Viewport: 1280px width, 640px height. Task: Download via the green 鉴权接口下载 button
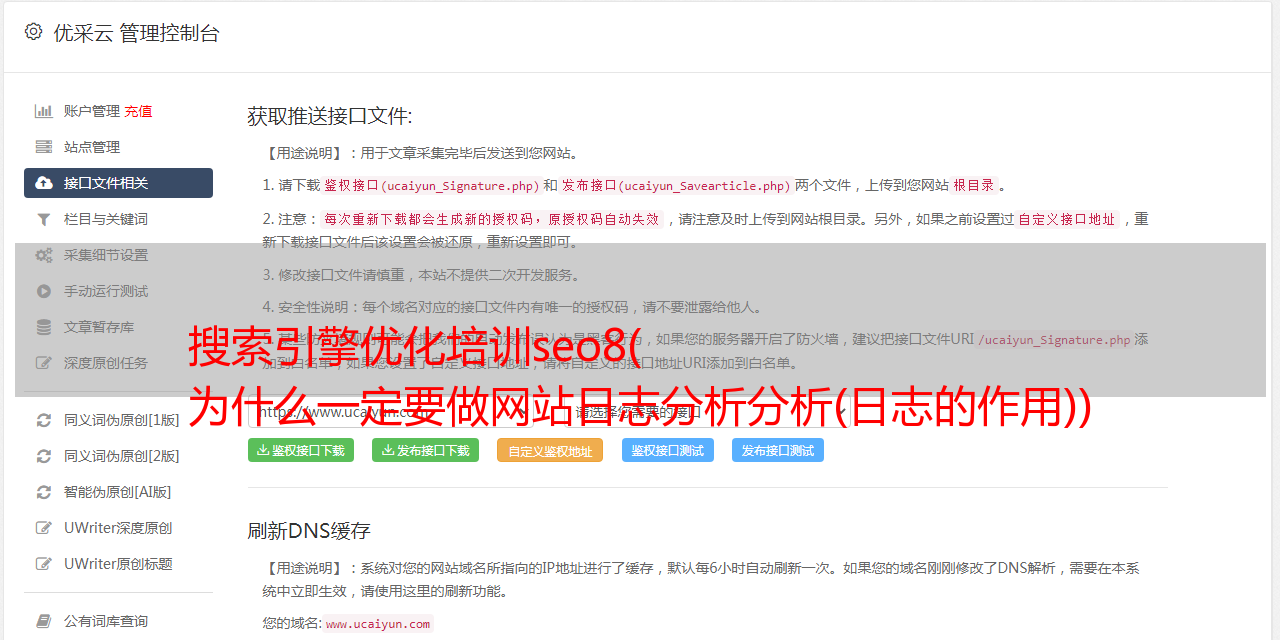click(x=301, y=450)
